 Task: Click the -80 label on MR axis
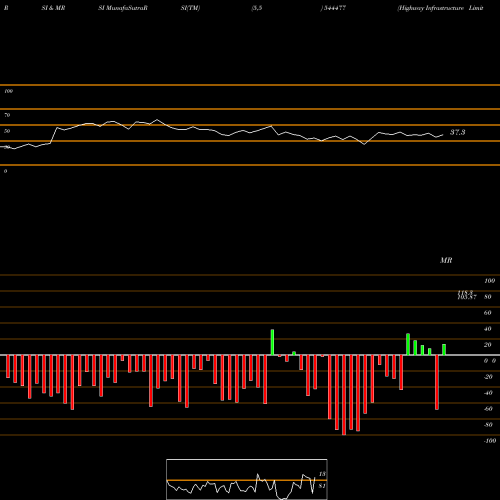click(488, 425)
